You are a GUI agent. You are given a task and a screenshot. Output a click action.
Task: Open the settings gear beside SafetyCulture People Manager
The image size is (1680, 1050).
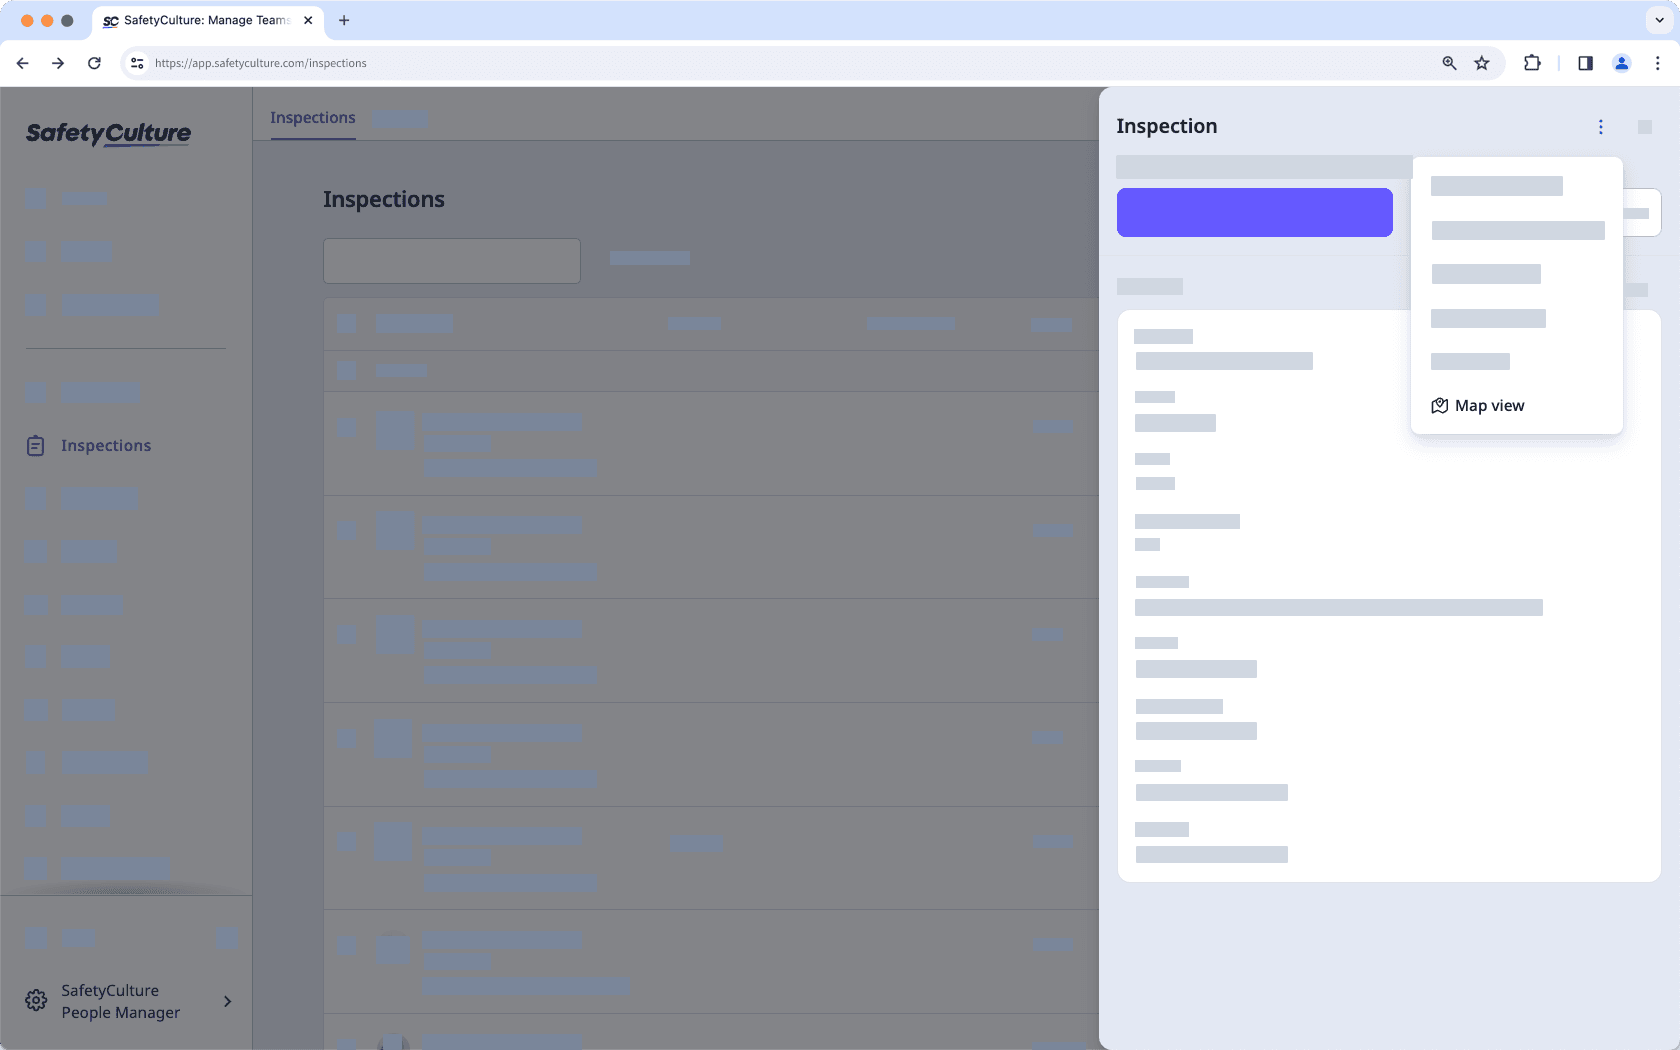(x=35, y=1000)
